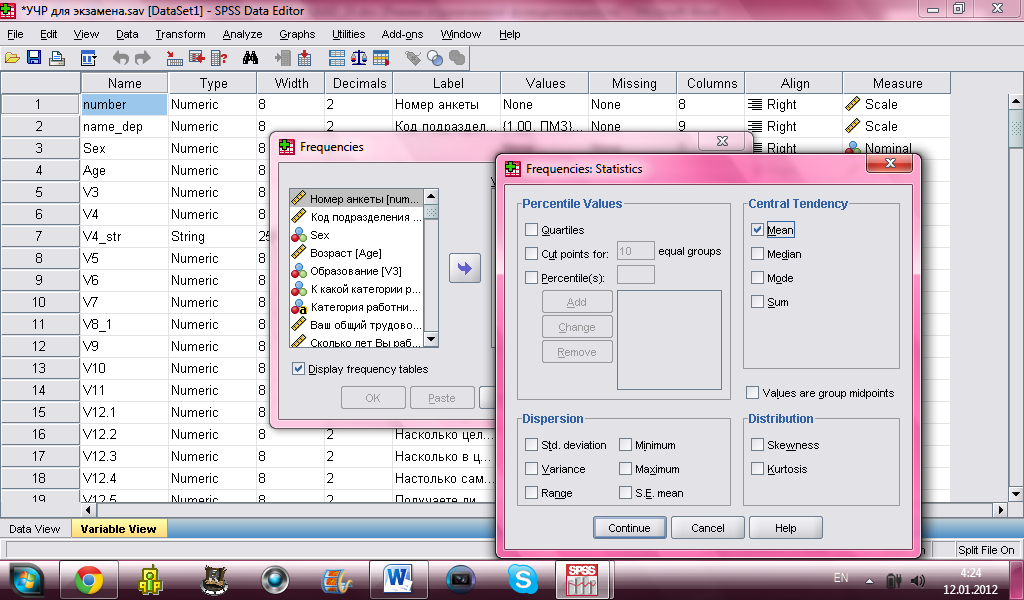
Task: Select Образование [V3] in variable list
Action: pos(355,271)
